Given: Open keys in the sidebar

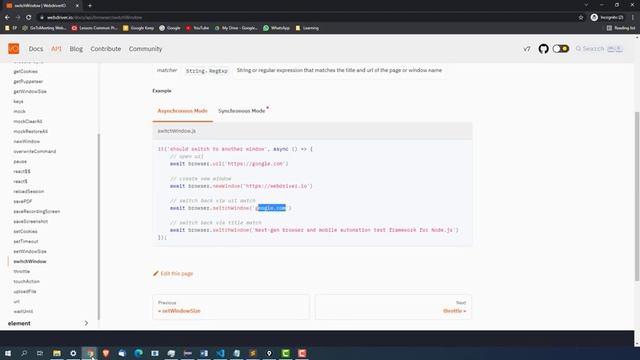Looking at the screenshot, I should point(18,101).
